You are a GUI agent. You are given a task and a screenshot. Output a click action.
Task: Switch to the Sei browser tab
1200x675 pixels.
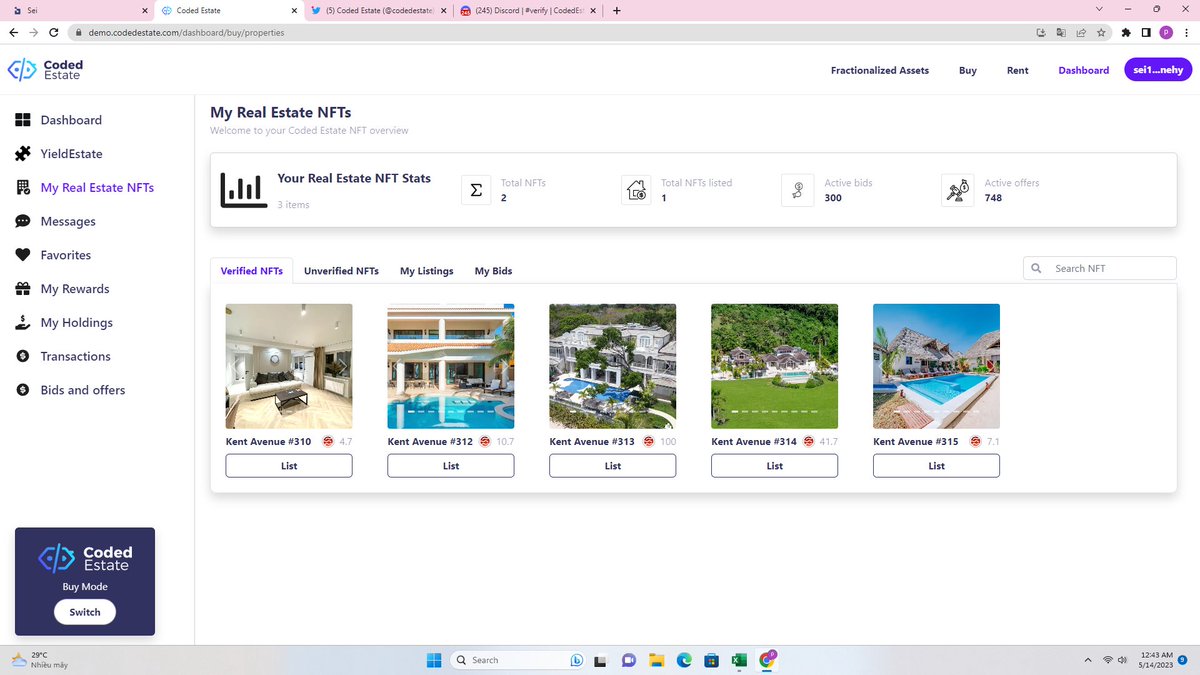click(80, 11)
